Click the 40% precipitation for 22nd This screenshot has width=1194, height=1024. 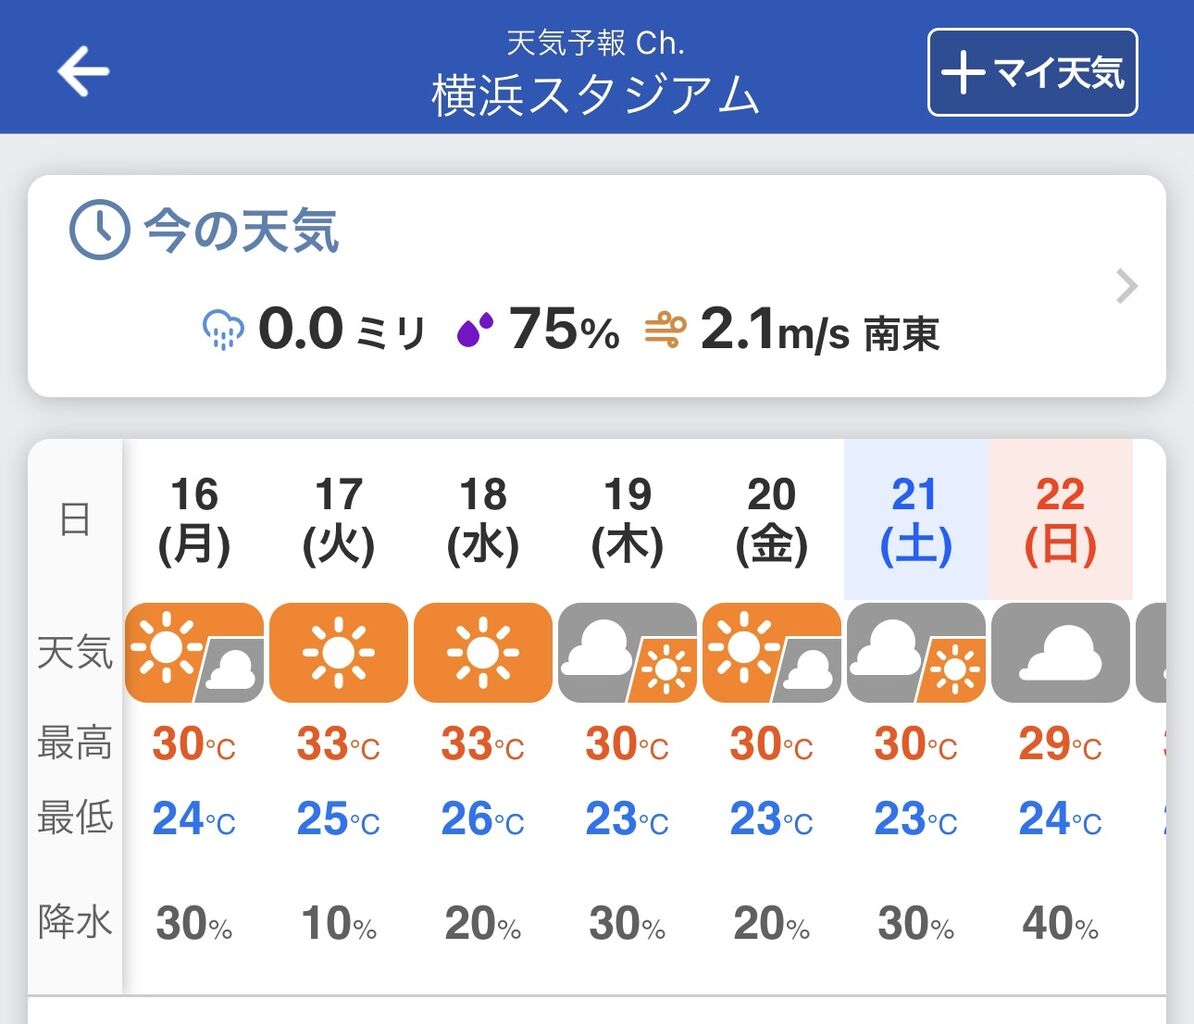[1061, 924]
